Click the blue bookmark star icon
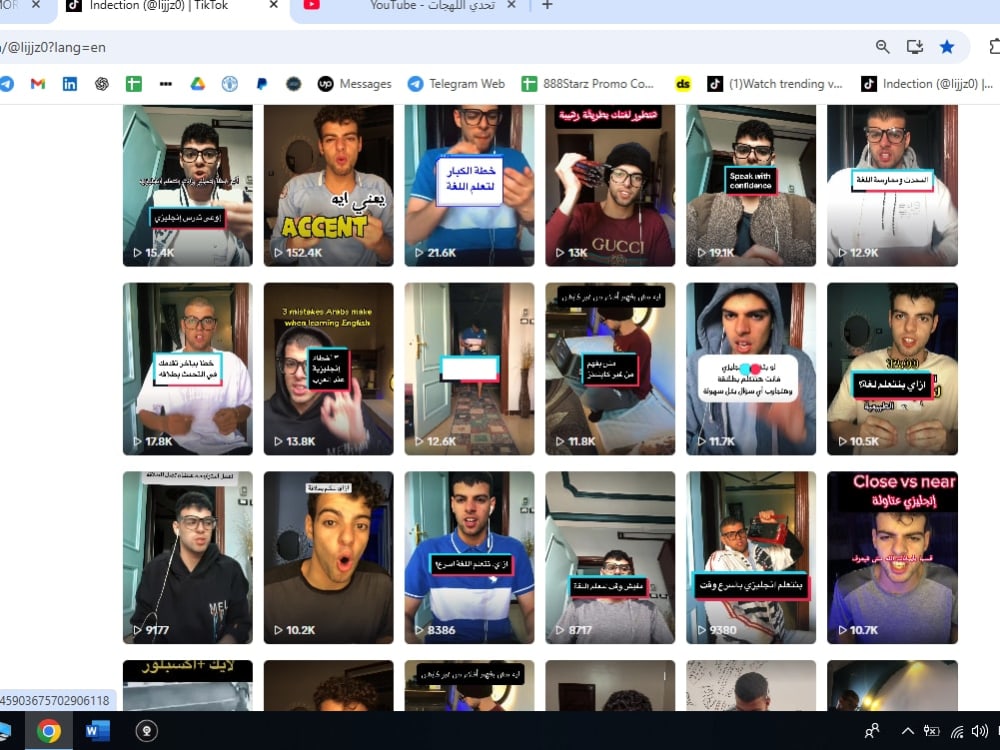Image resolution: width=1000 pixels, height=750 pixels. click(947, 47)
